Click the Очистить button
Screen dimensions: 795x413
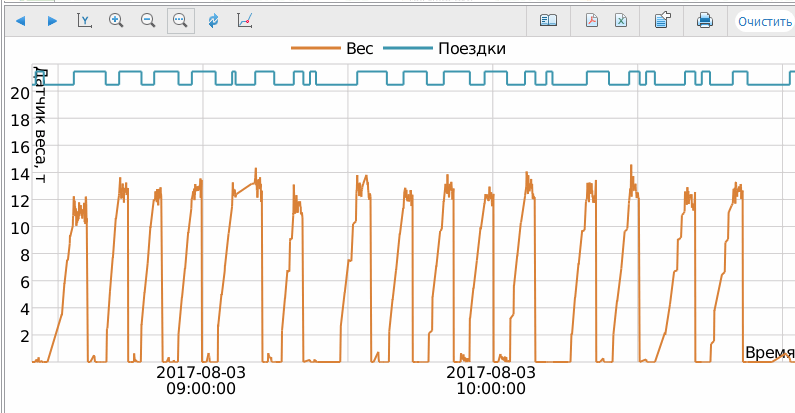point(765,21)
